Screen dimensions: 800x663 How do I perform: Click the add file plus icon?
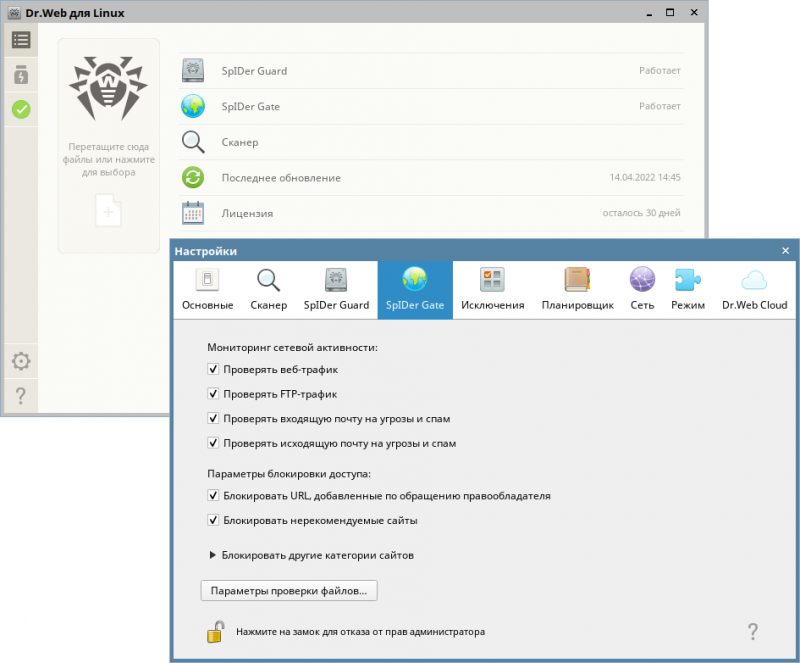pos(108,210)
